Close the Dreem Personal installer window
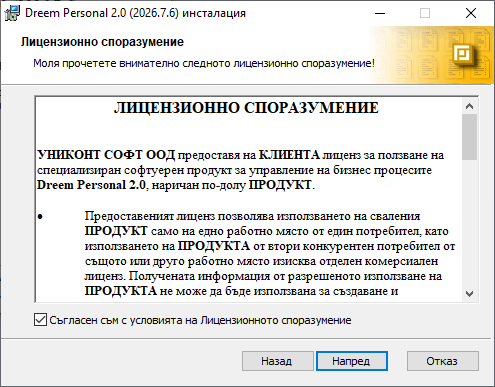 pyautogui.click(x=471, y=13)
